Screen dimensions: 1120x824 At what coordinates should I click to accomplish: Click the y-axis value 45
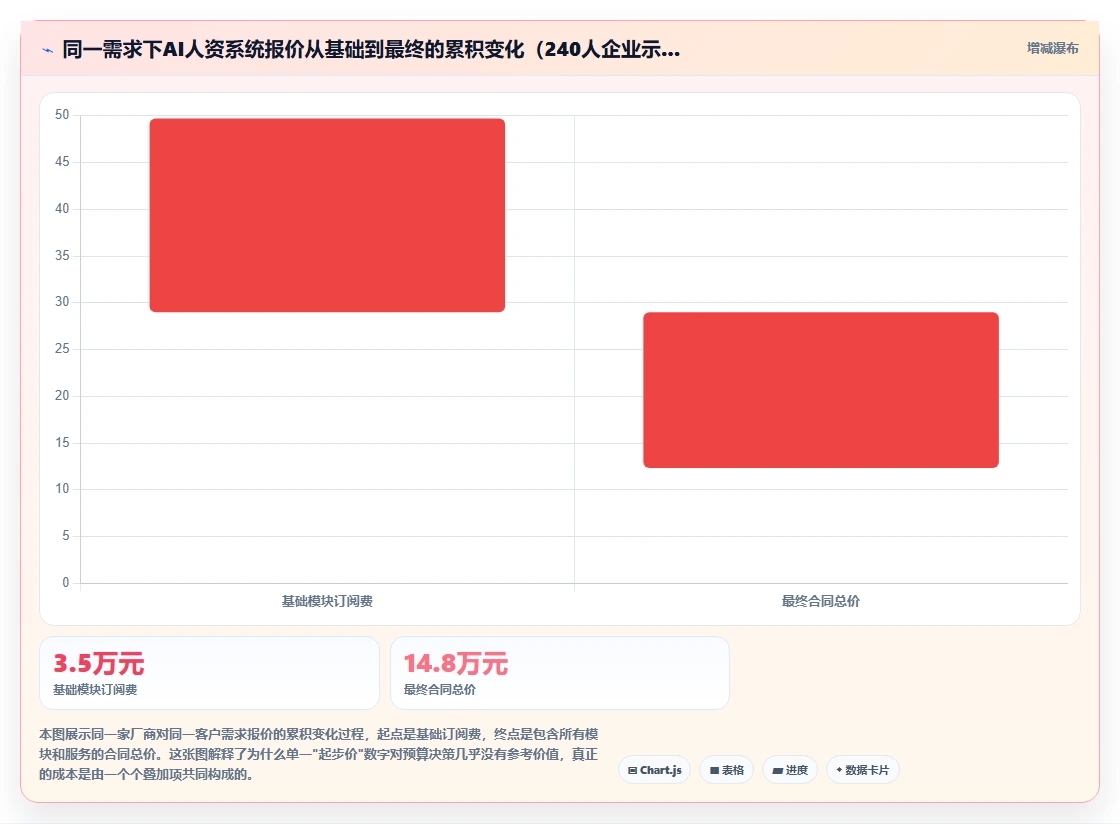tap(62, 162)
